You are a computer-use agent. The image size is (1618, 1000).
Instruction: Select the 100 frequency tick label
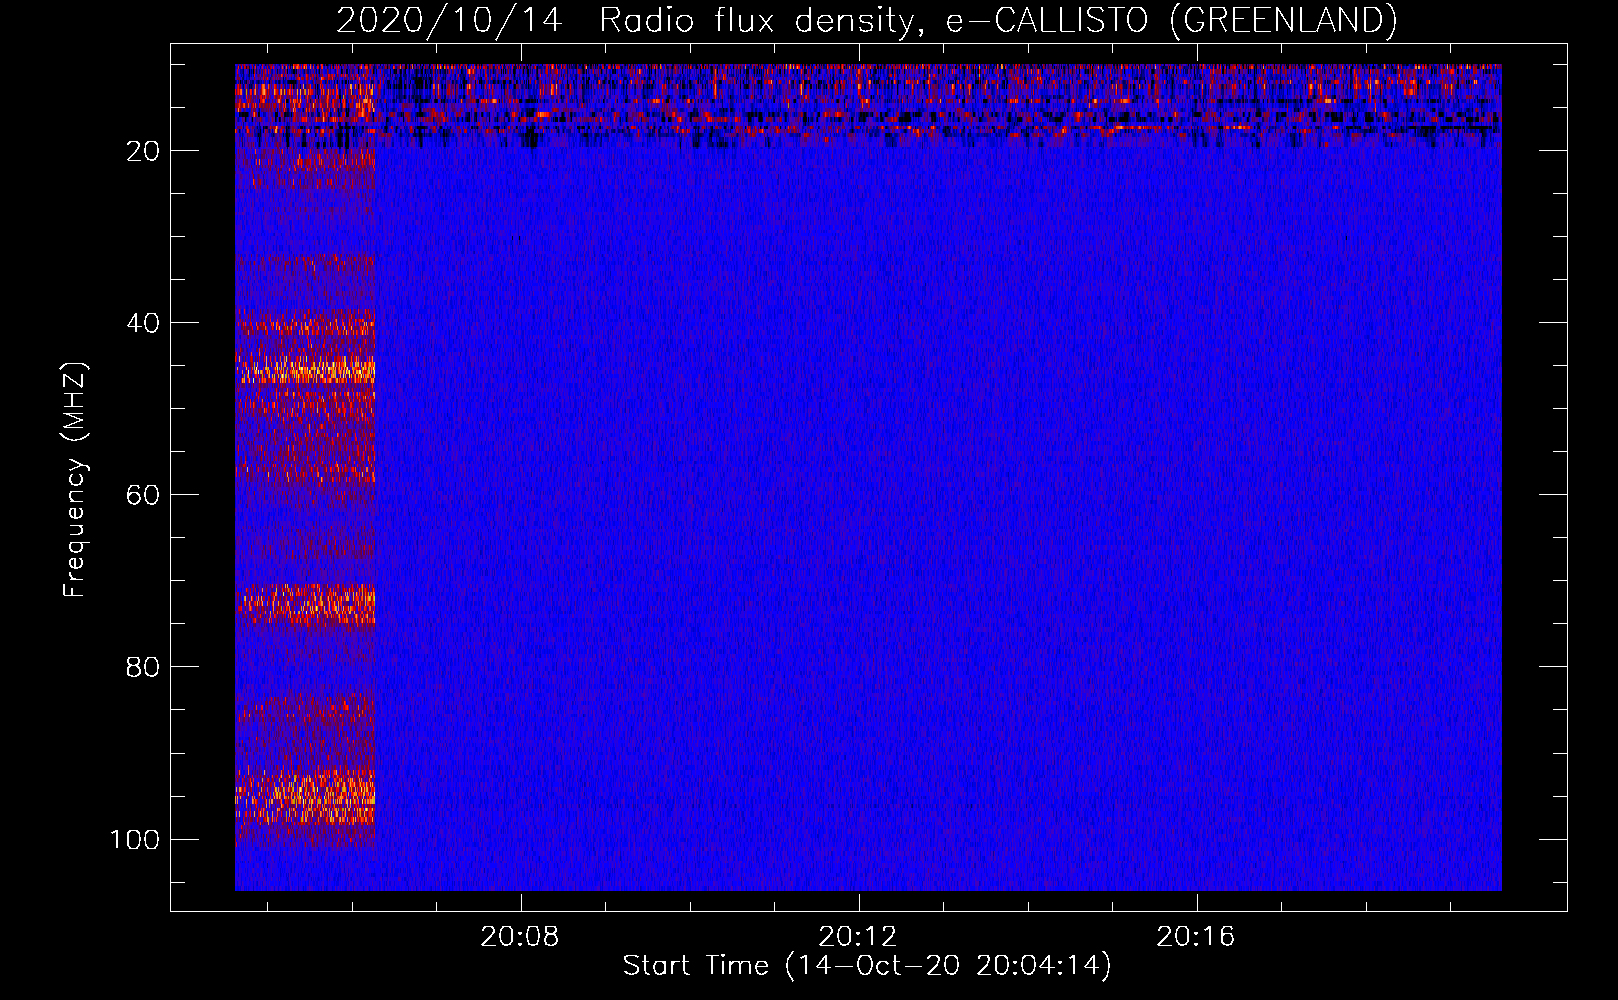coord(135,839)
